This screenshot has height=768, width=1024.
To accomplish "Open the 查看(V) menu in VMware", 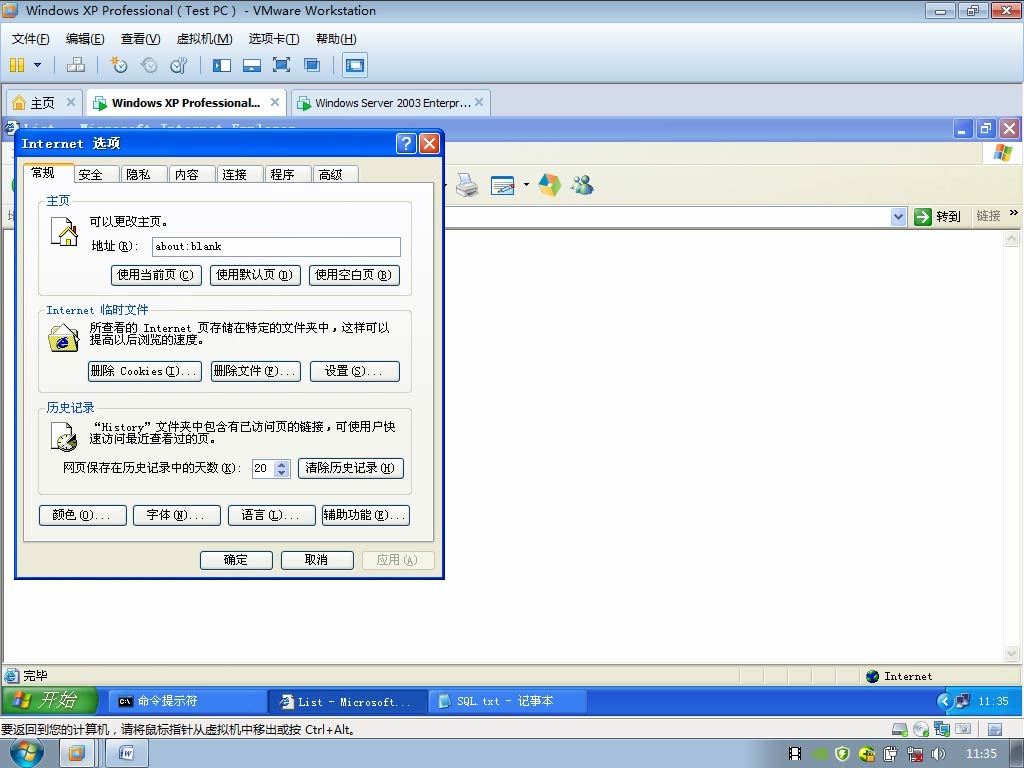I will point(140,39).
